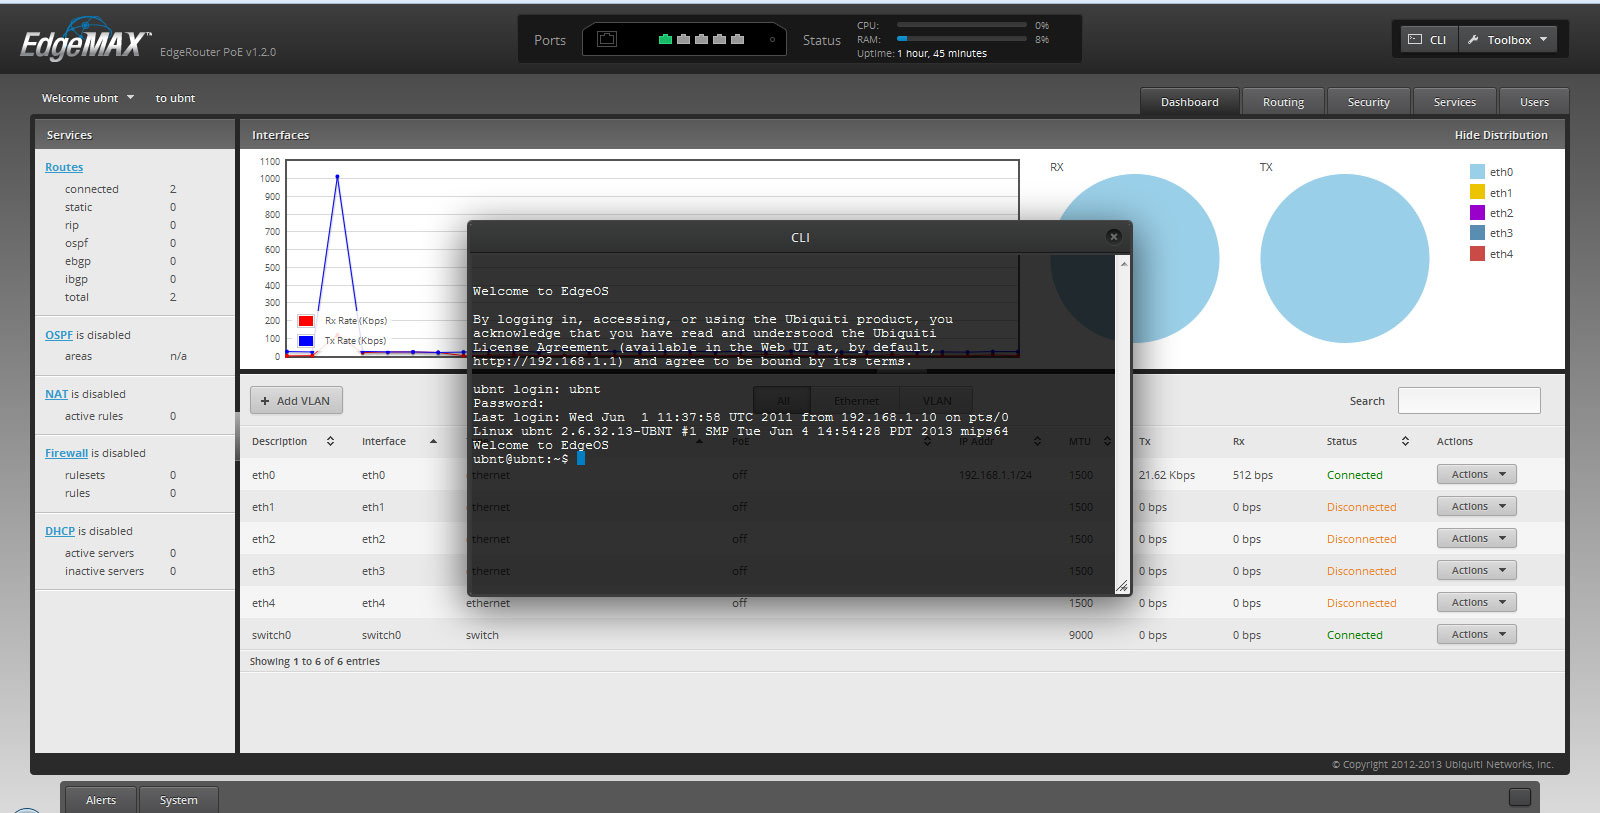This screenshot has width=1600, height=813.
Task: Sort the table by Description column
Action: click(330, 441)
